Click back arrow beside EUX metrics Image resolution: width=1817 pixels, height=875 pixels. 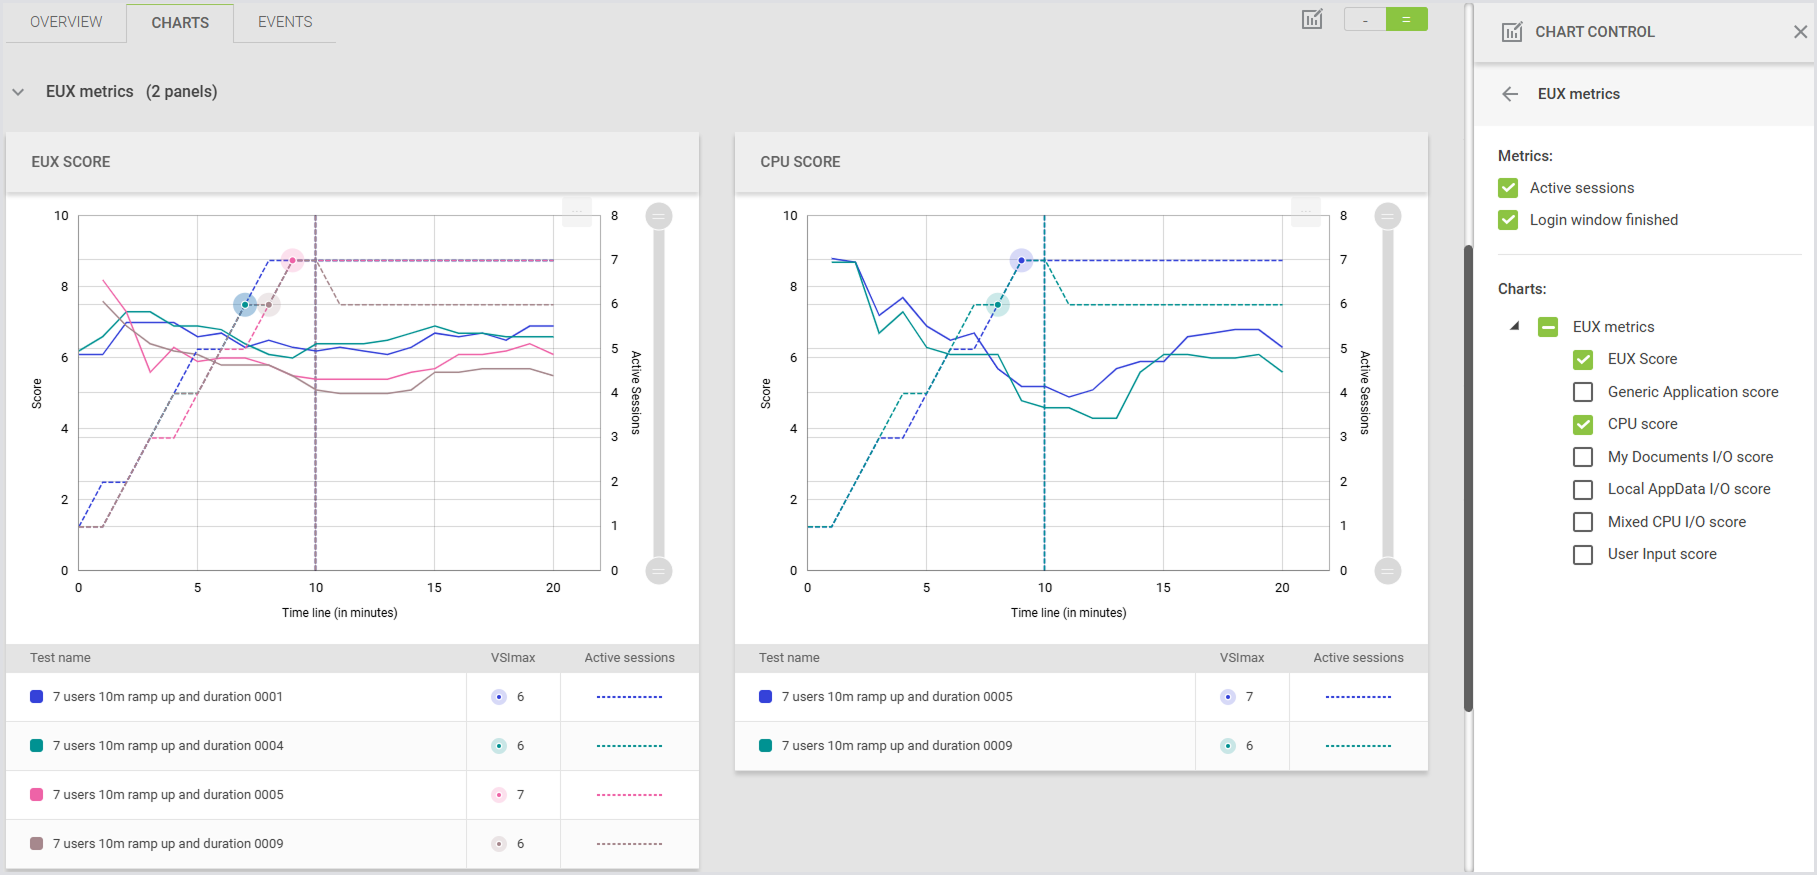[x=1510, y=94]
